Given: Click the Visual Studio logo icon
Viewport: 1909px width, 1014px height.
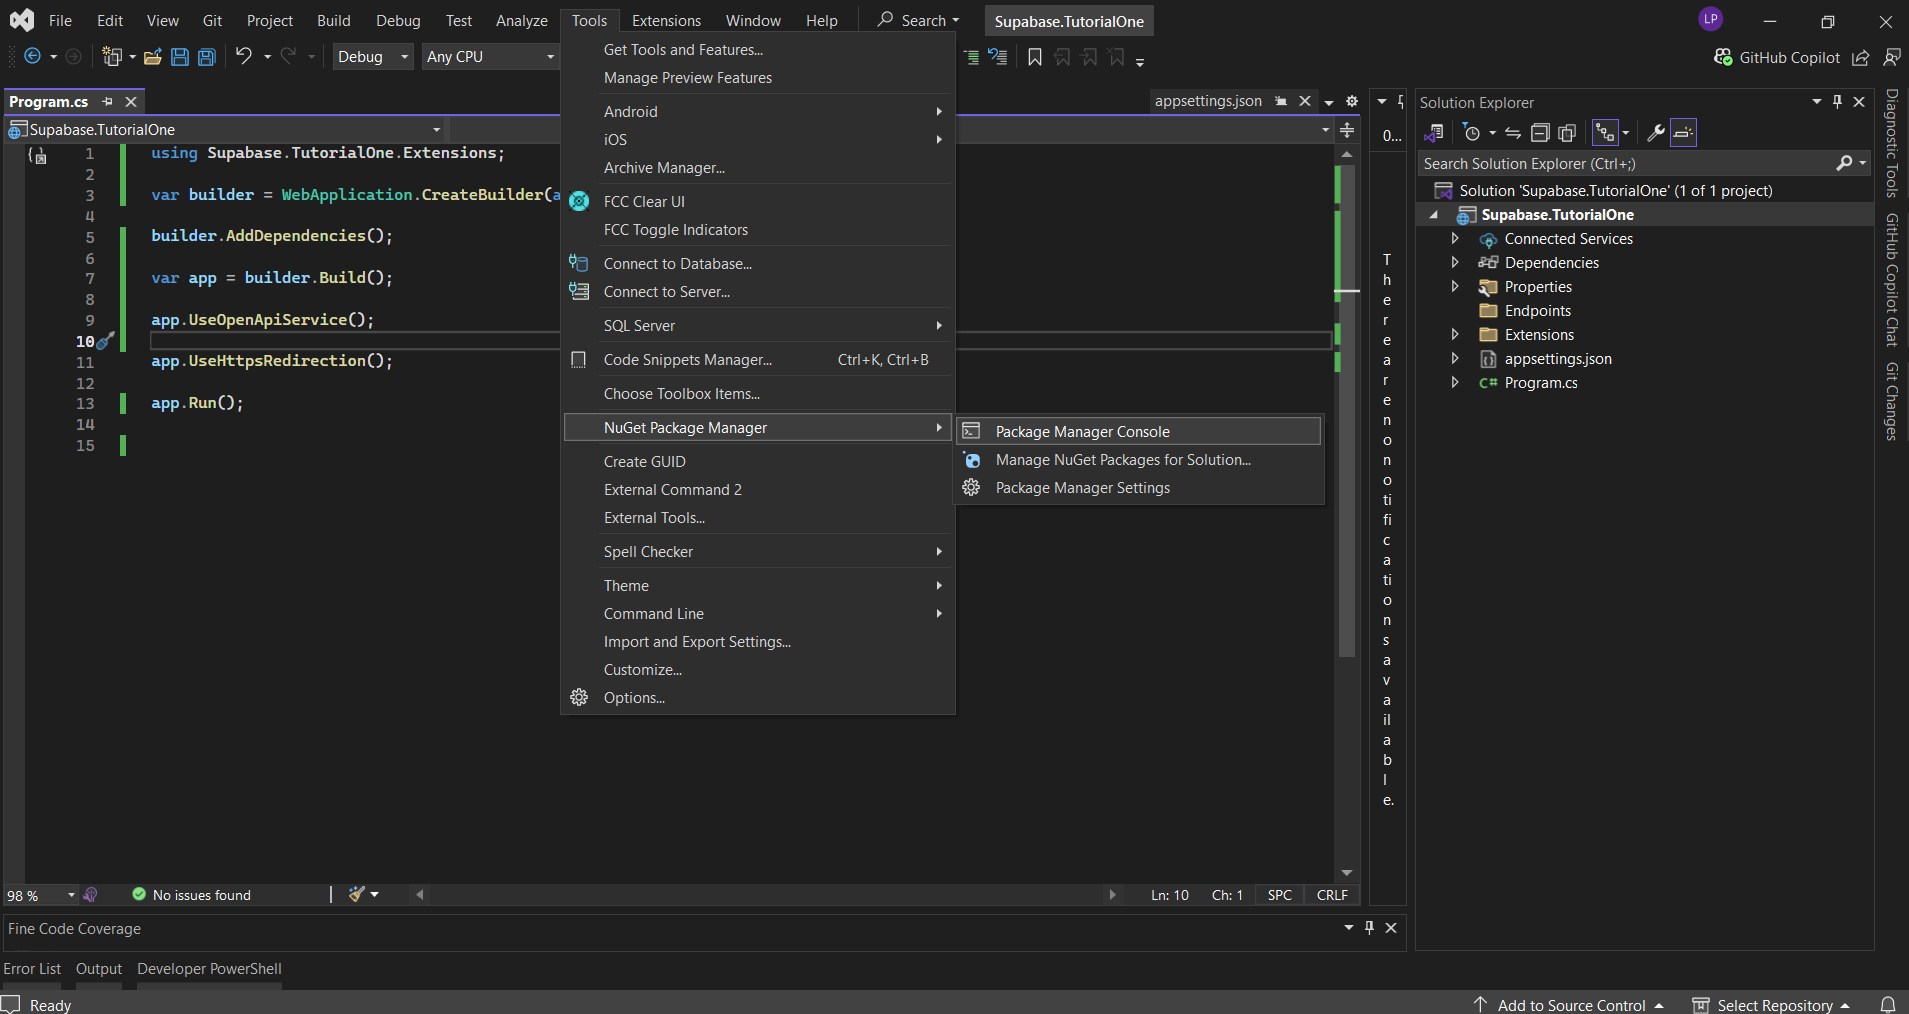Looking at the screenshot, I should point(22,19).
